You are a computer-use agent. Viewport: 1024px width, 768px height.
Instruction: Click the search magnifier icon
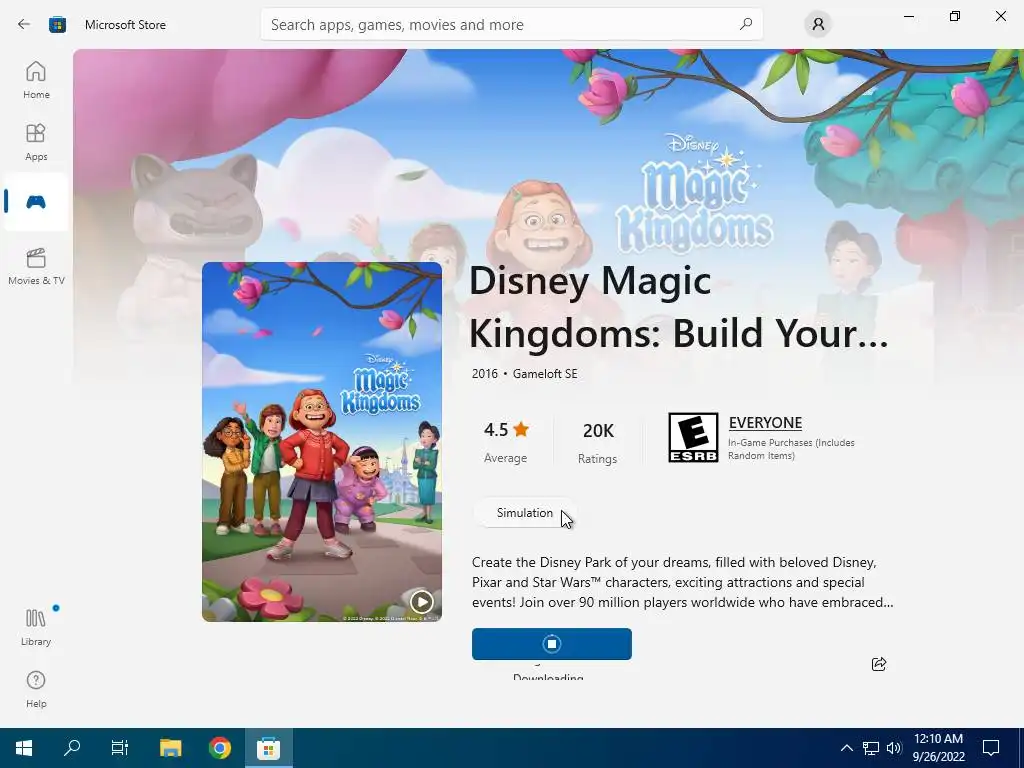pyautogui.click(x=746, y=24)
